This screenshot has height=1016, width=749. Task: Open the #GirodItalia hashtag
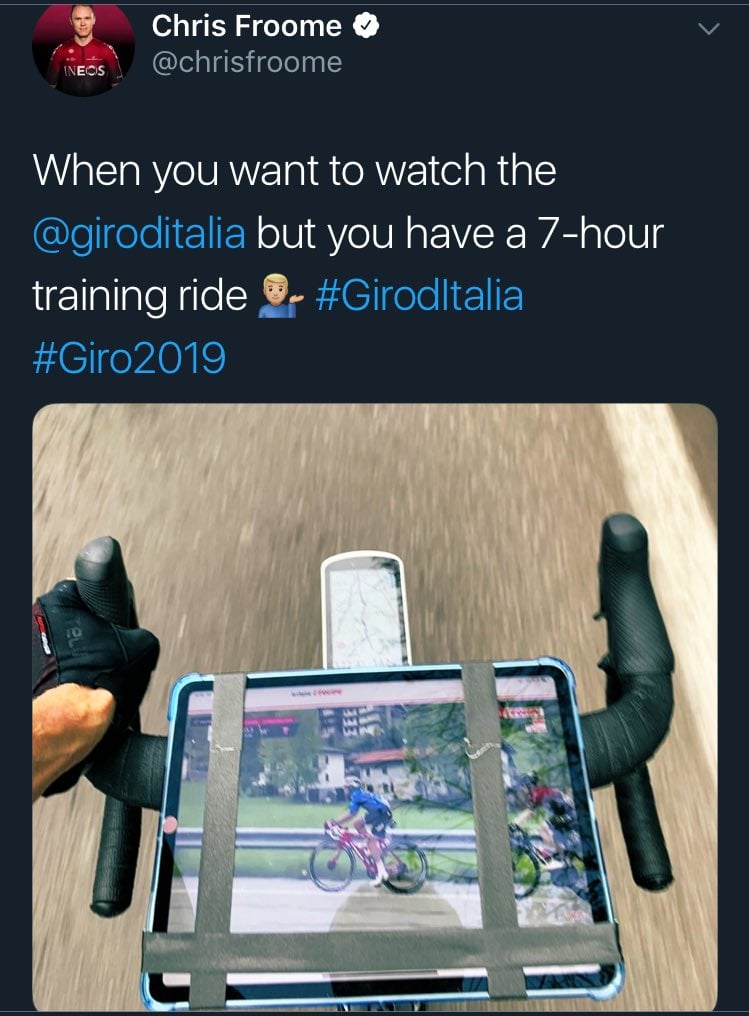(419, 295)
